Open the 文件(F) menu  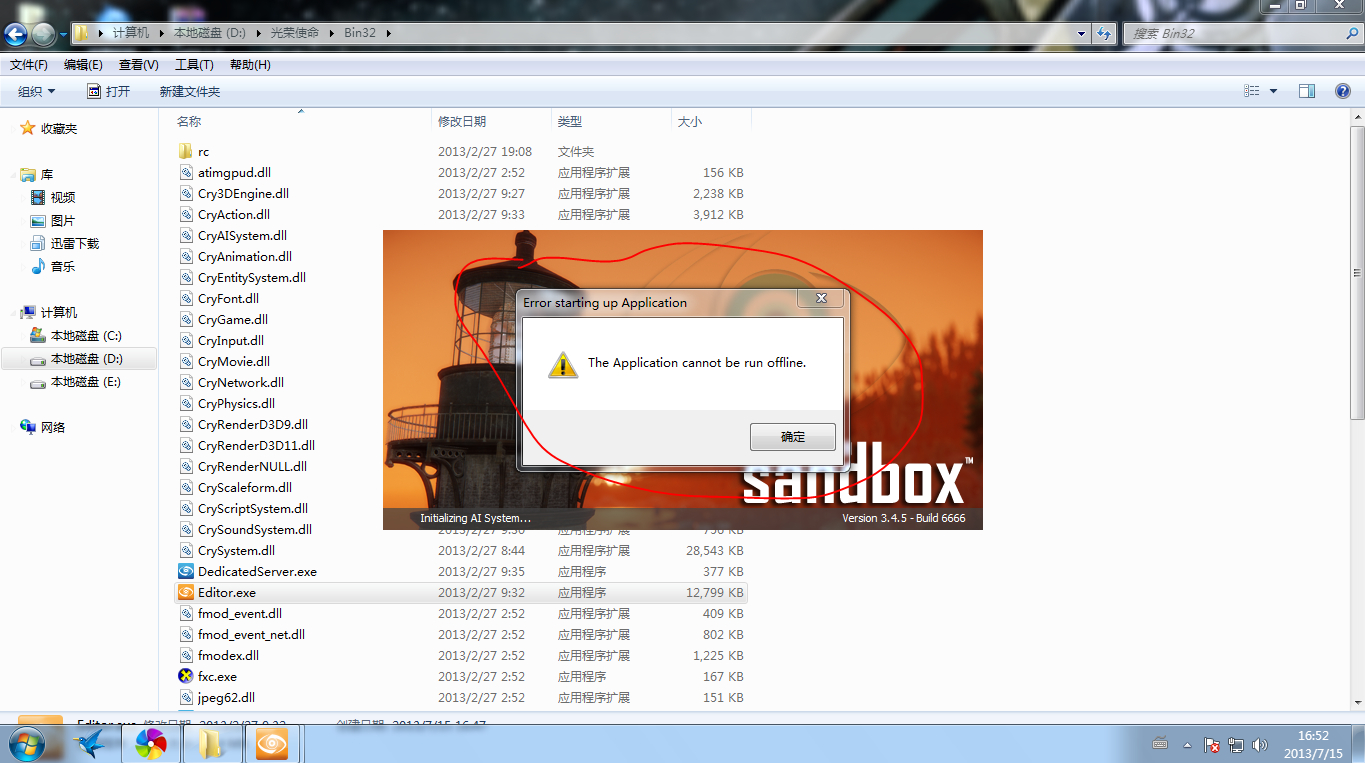[29, 65]
